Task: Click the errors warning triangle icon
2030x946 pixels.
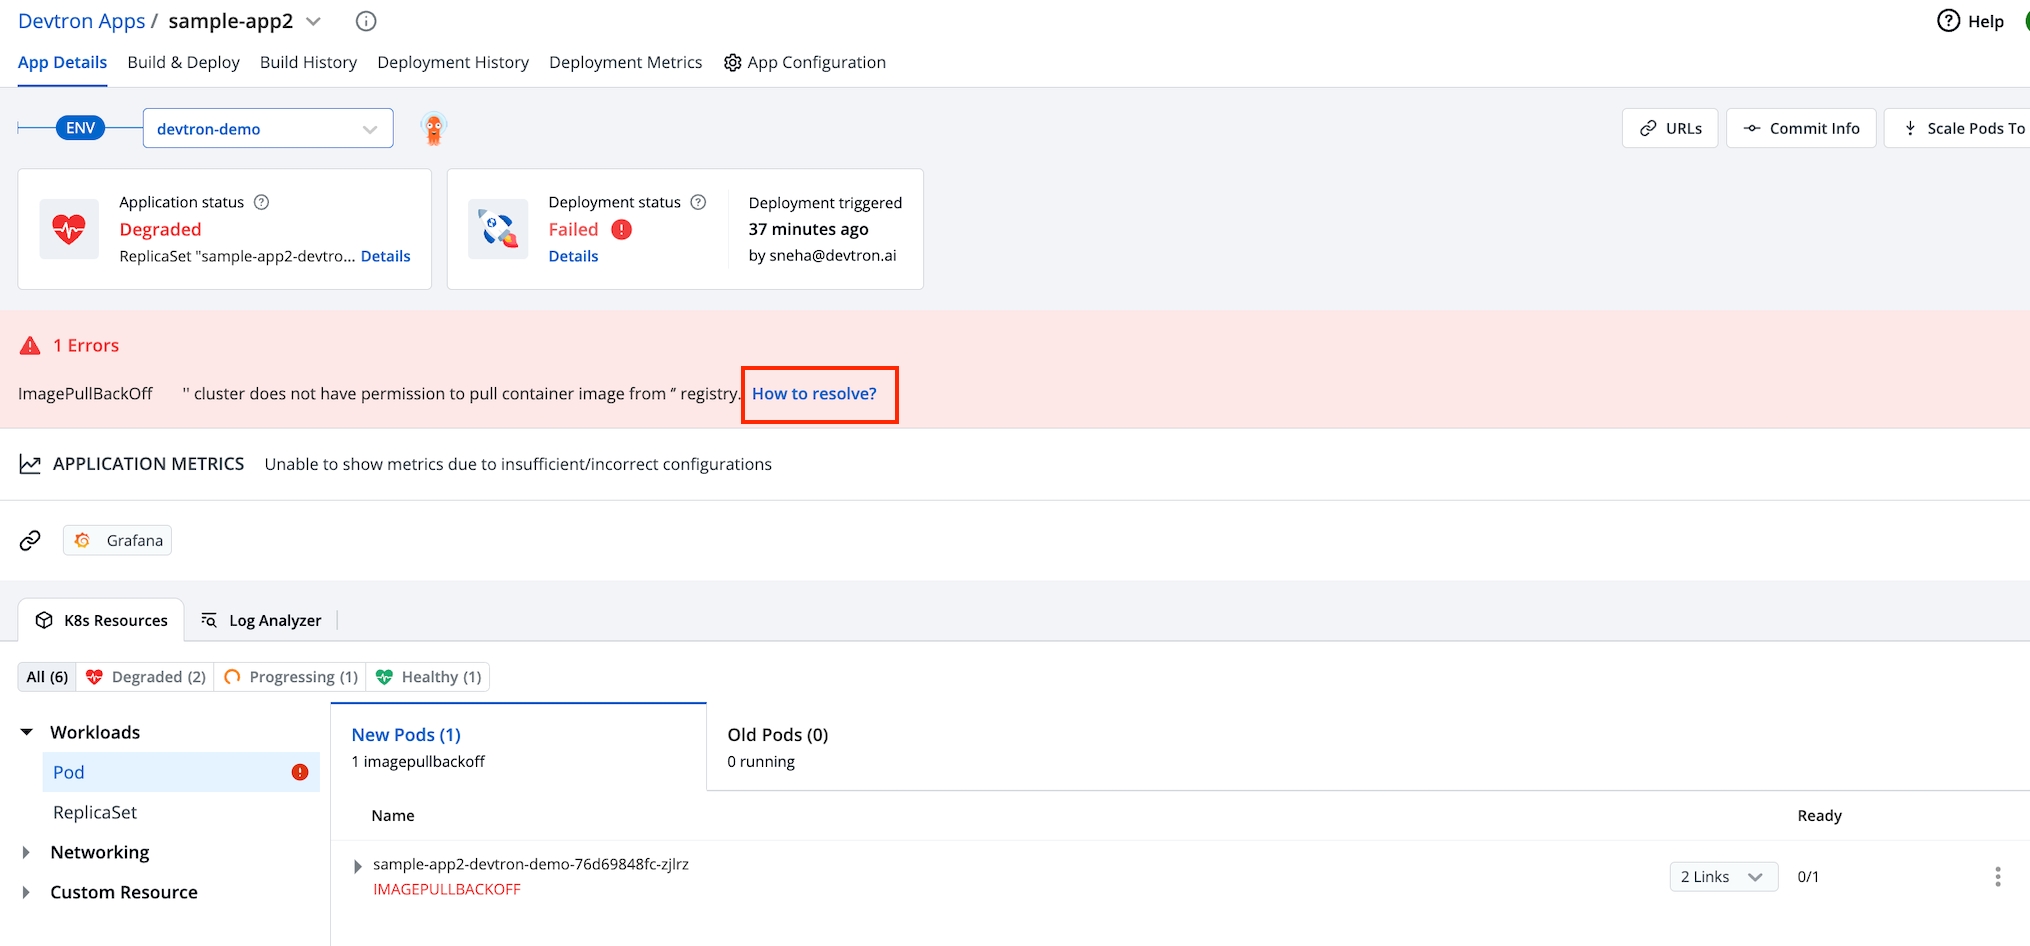Action: coord(30,345)
